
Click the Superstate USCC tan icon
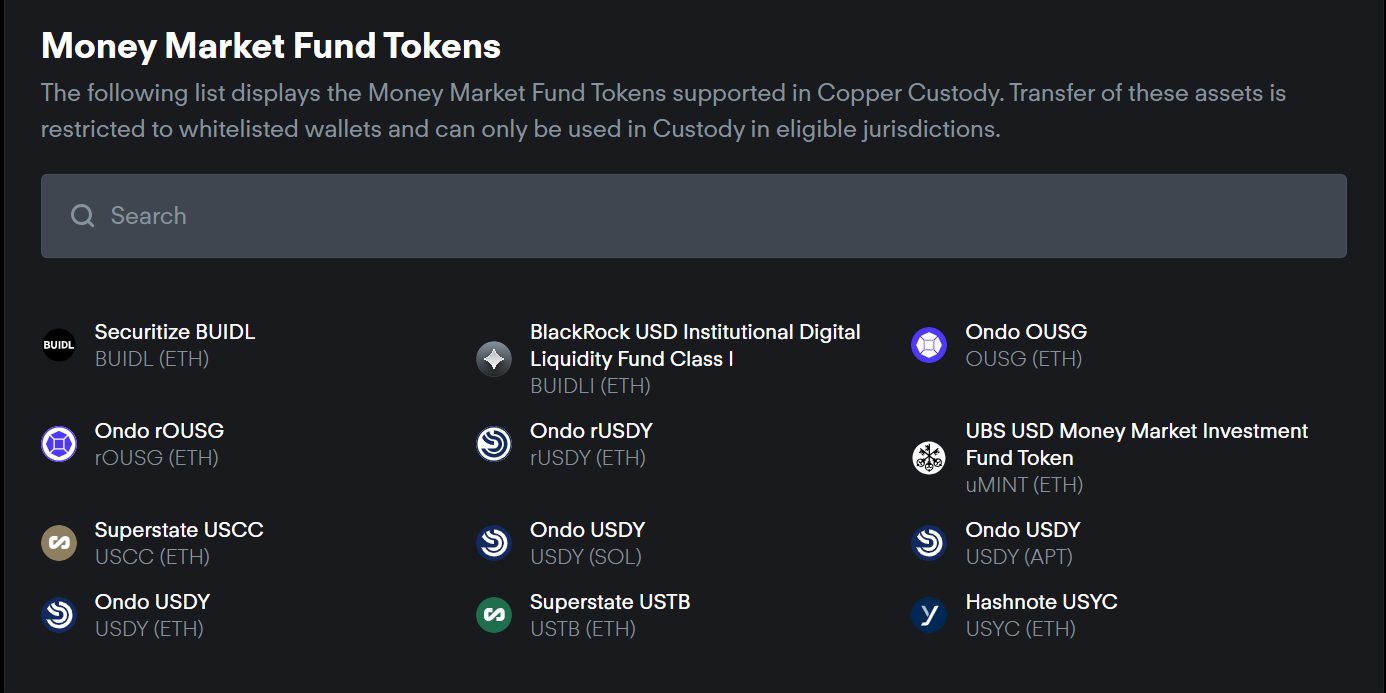point(59,543)
